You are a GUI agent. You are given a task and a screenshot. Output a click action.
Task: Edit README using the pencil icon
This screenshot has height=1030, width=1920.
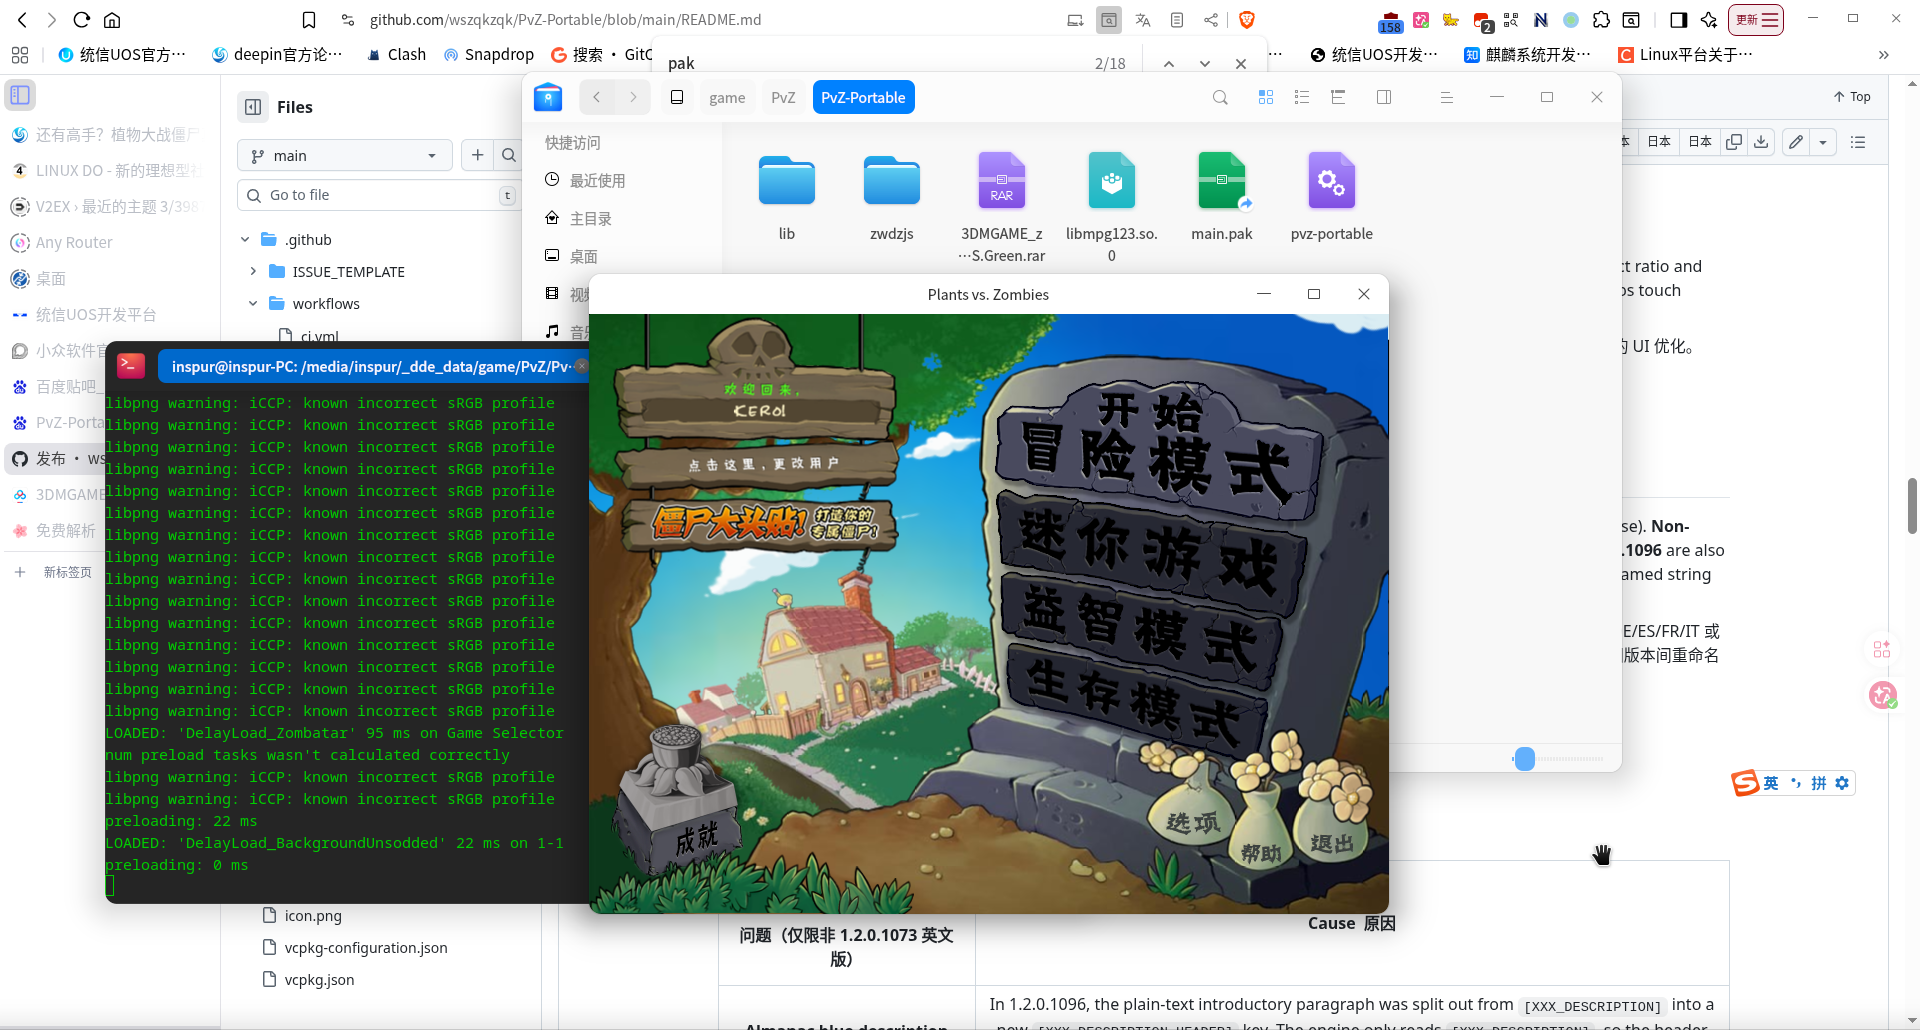coord(1794,142)
